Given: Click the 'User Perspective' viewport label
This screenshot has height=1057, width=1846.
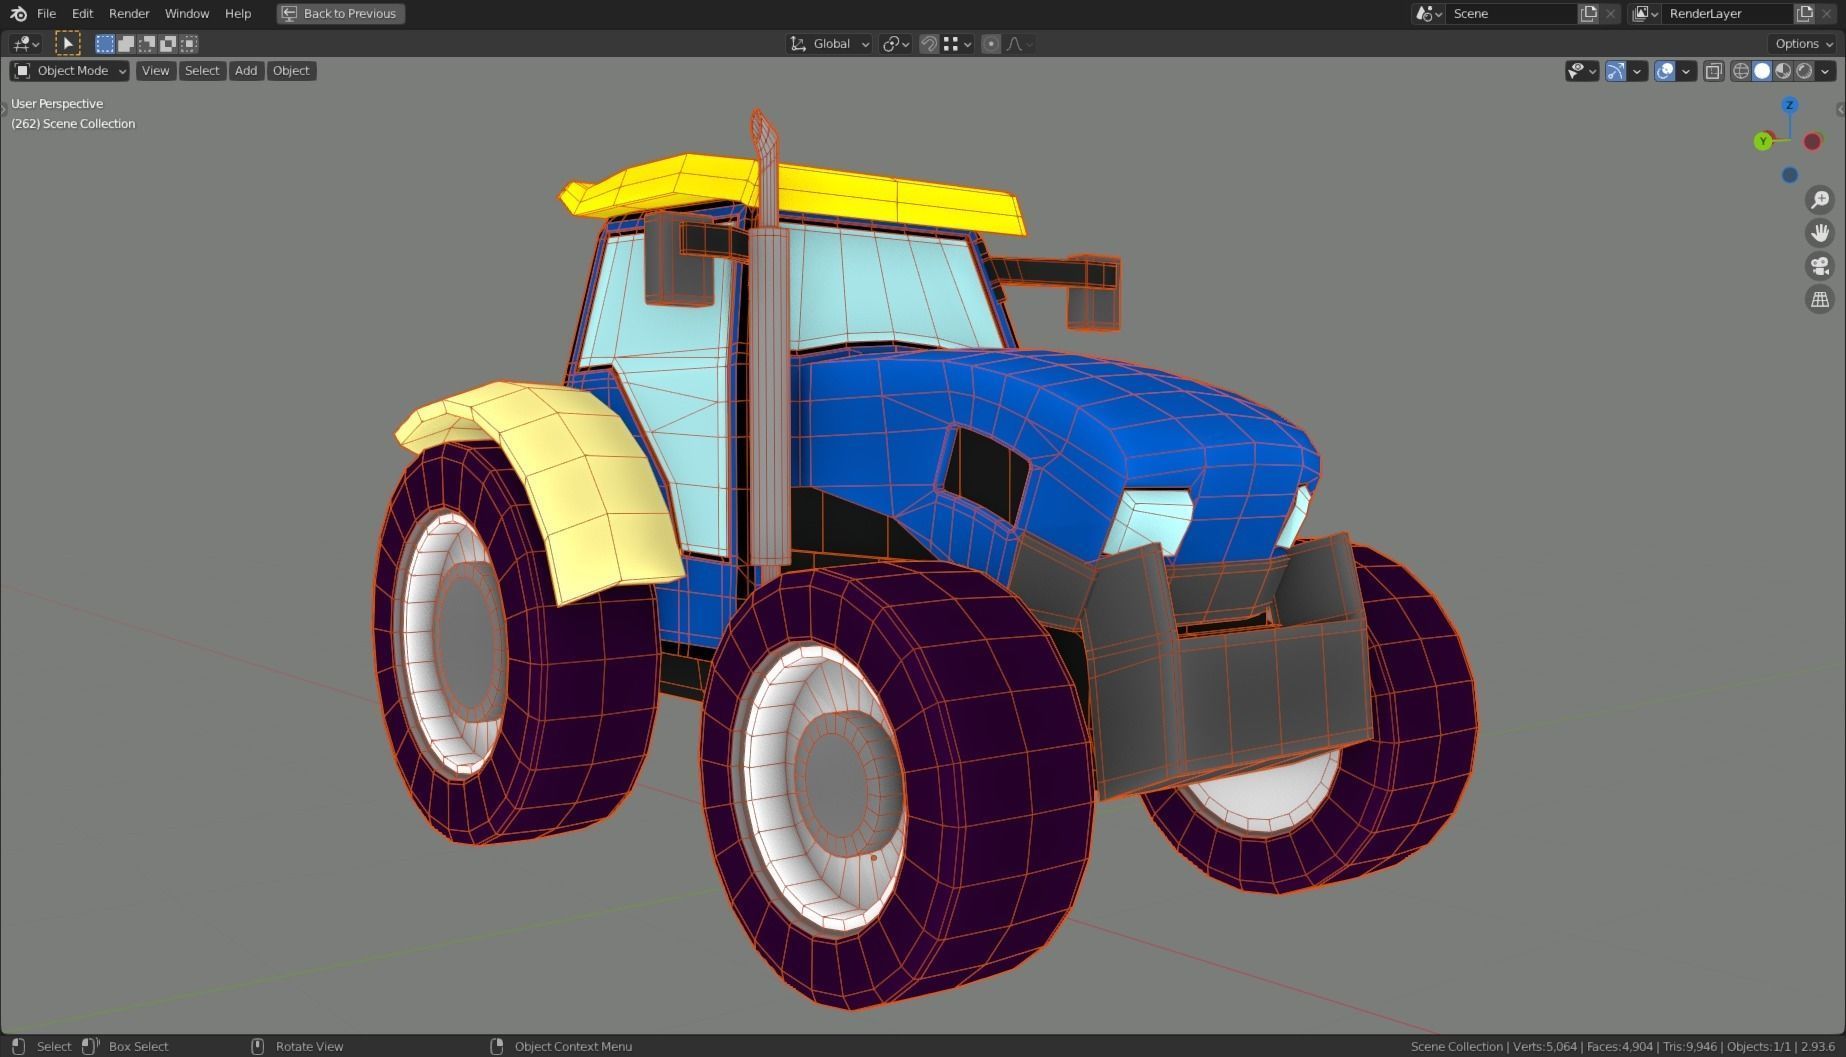Looking at the screenshot, I should pyautogui.click(x=57, y=103).
